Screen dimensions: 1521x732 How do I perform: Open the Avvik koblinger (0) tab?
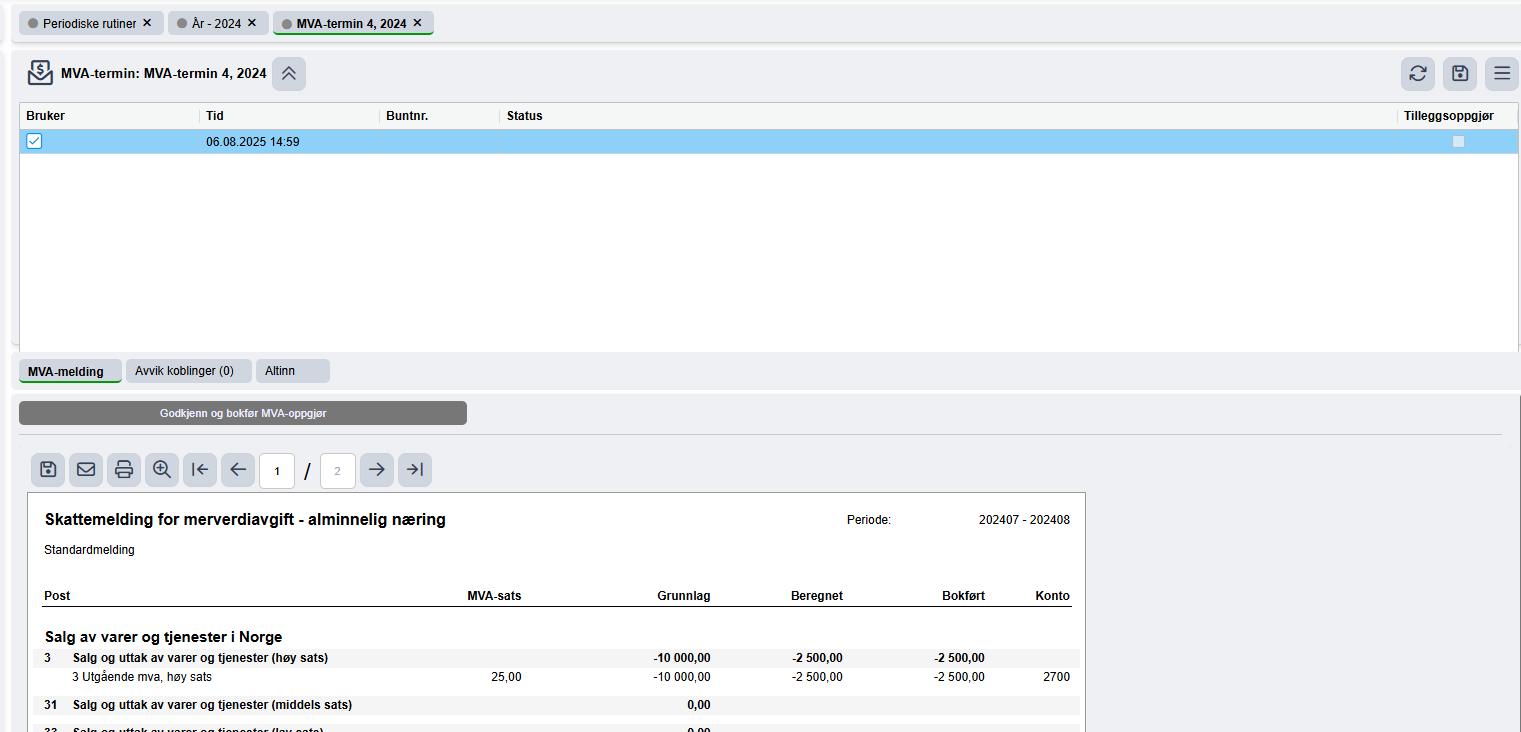pos(188,371)
